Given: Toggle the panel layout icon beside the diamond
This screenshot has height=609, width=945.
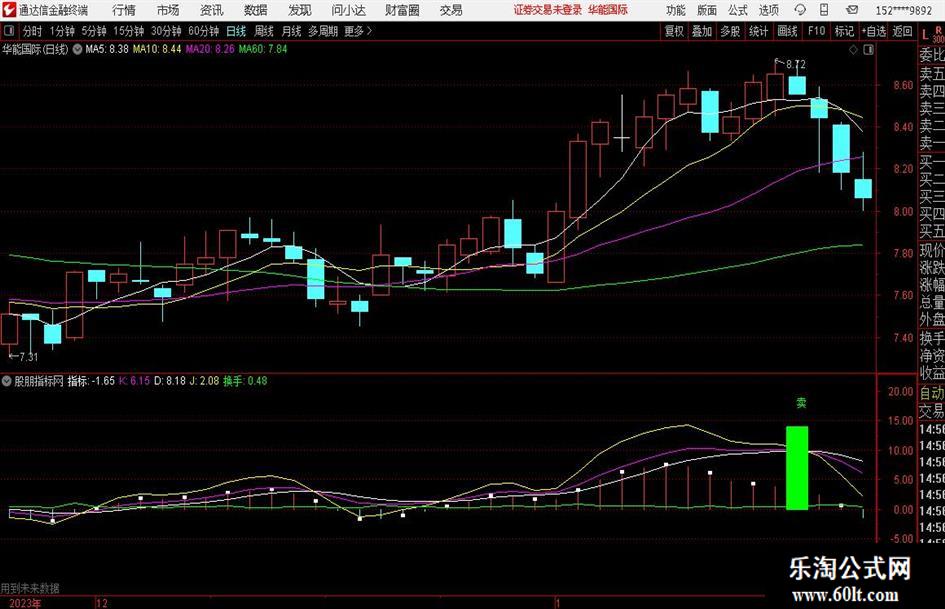Looking at the screenshot, I should click(x=868, y=50).
